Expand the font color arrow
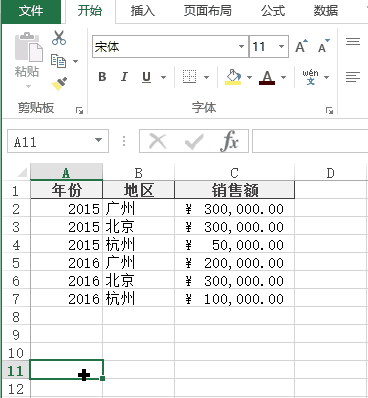 (x=283, y=77)
